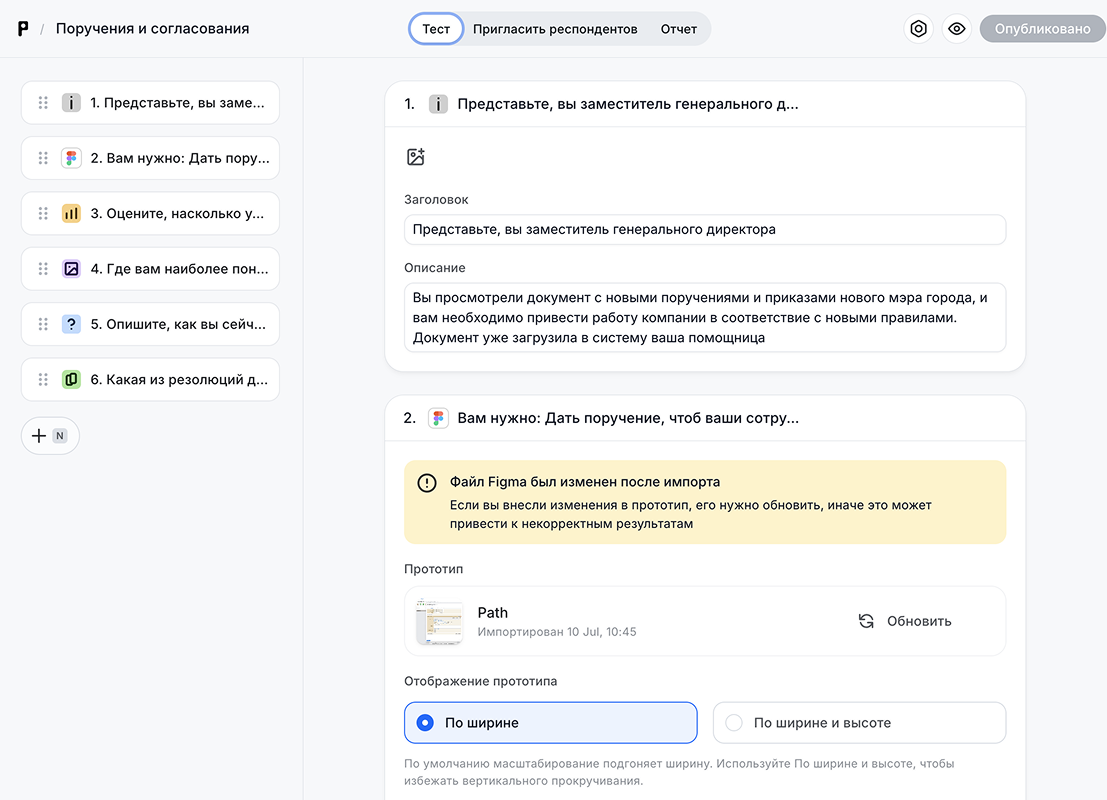Screen dimensions: 1107x800
Task: Select the "По ширине" radio option
Action: [x=426, y=723]
